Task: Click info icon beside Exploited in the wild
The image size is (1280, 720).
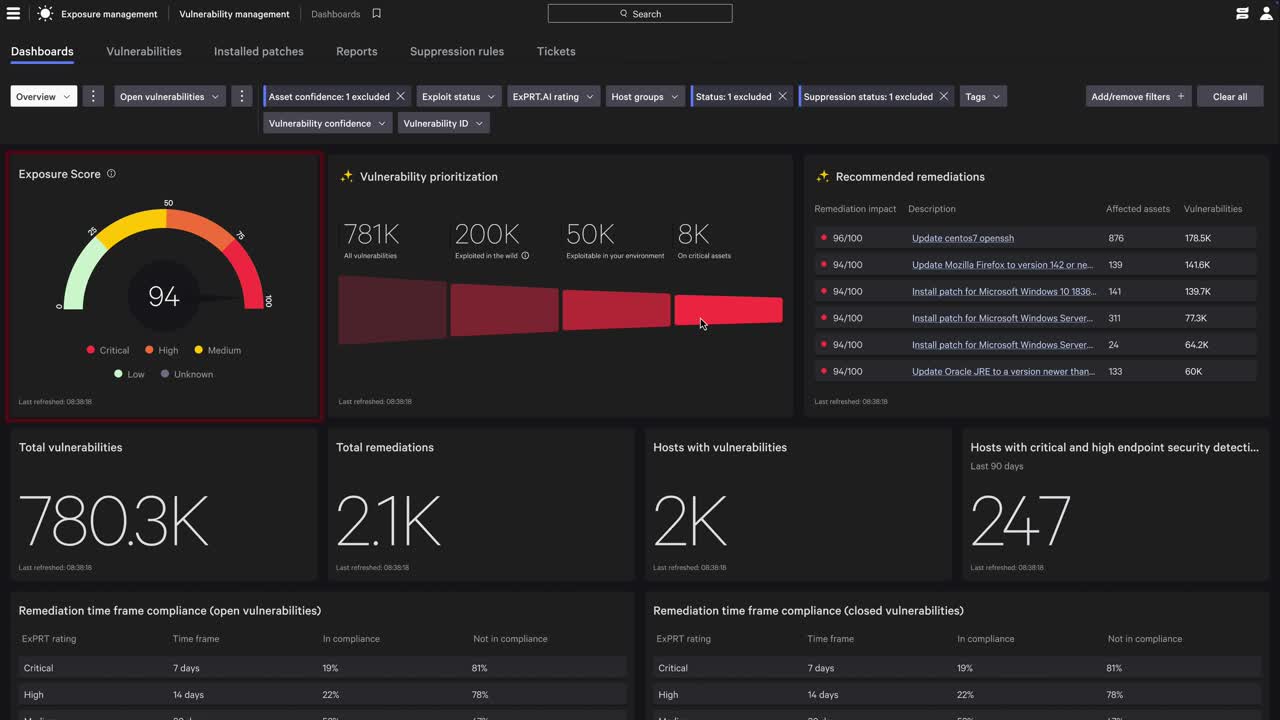Action: point(525,256)
